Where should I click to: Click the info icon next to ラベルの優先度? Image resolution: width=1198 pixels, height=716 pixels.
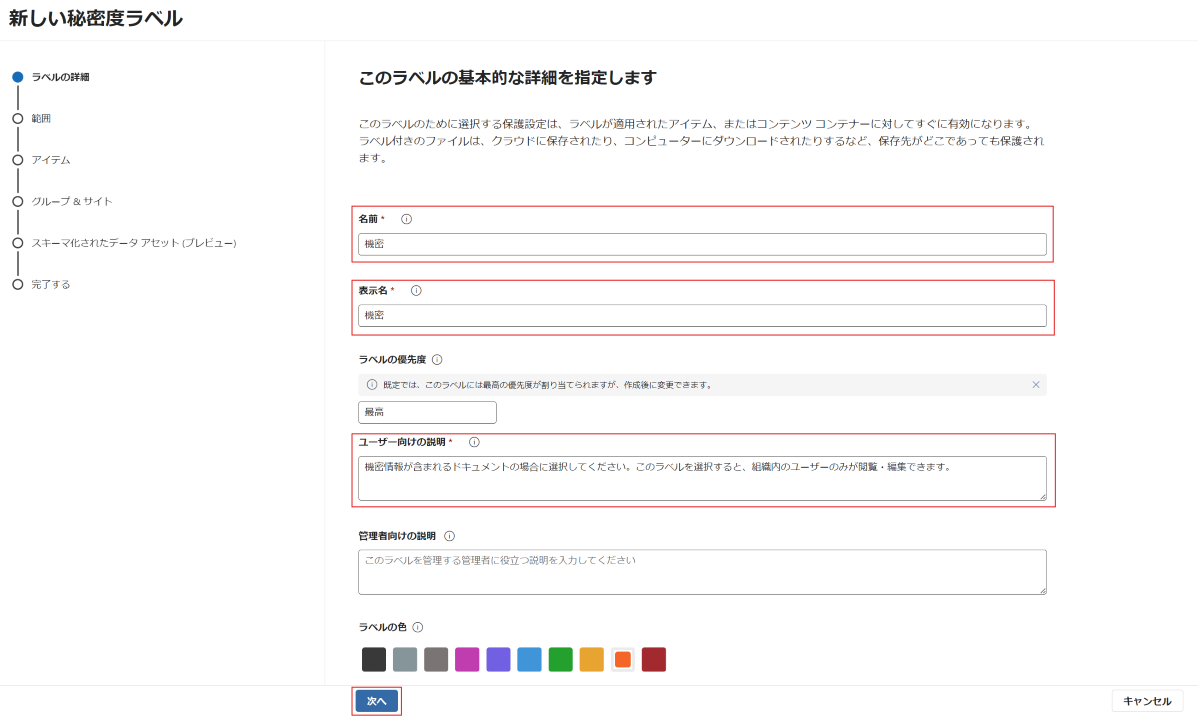[x=437, y=359]
